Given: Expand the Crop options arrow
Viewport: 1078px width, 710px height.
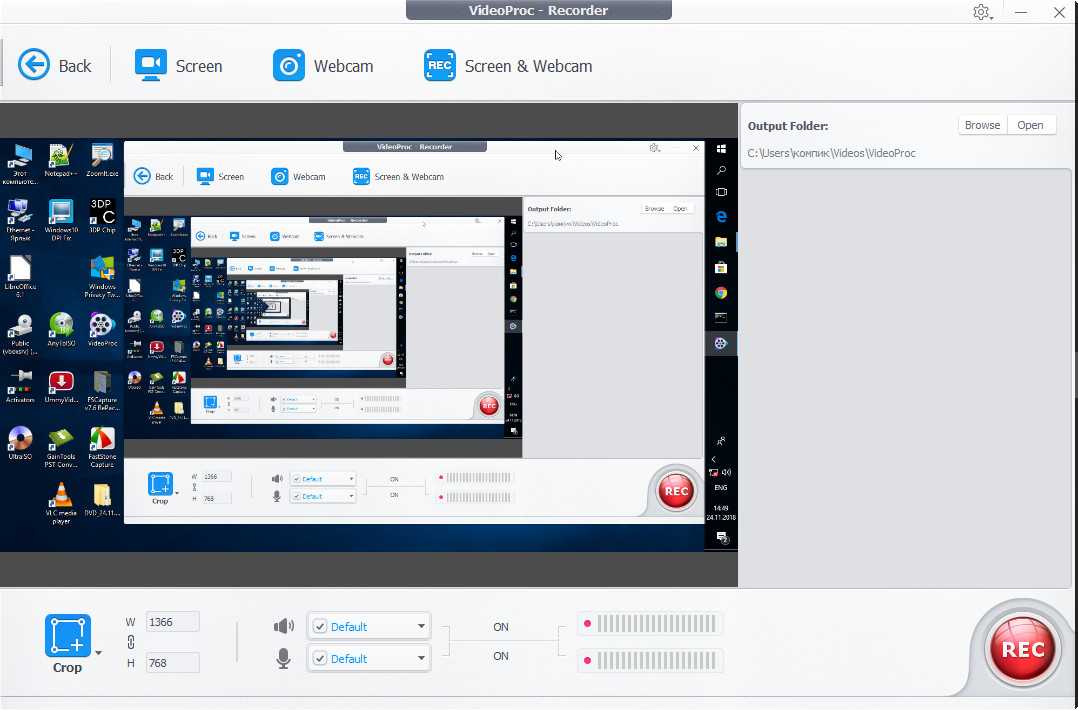Looking at the screenshot, I should (98, 653).
